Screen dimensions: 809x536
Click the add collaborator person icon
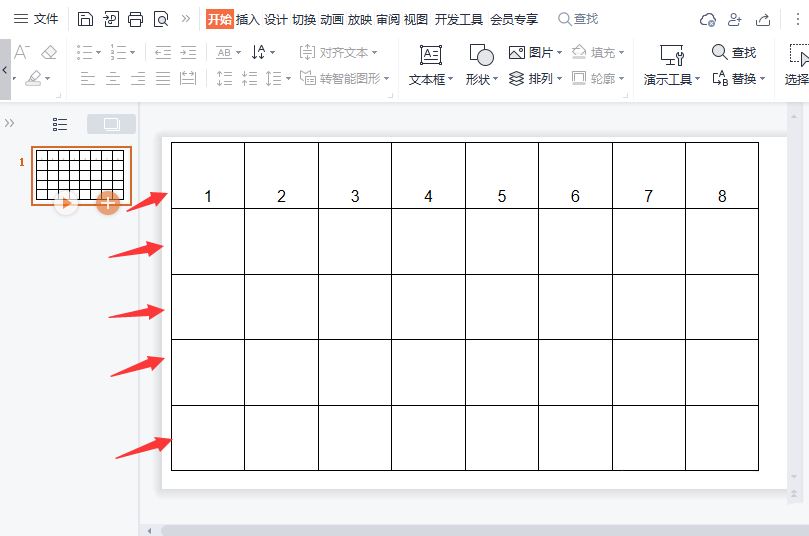pyautogui.click(x=735, y=19)
